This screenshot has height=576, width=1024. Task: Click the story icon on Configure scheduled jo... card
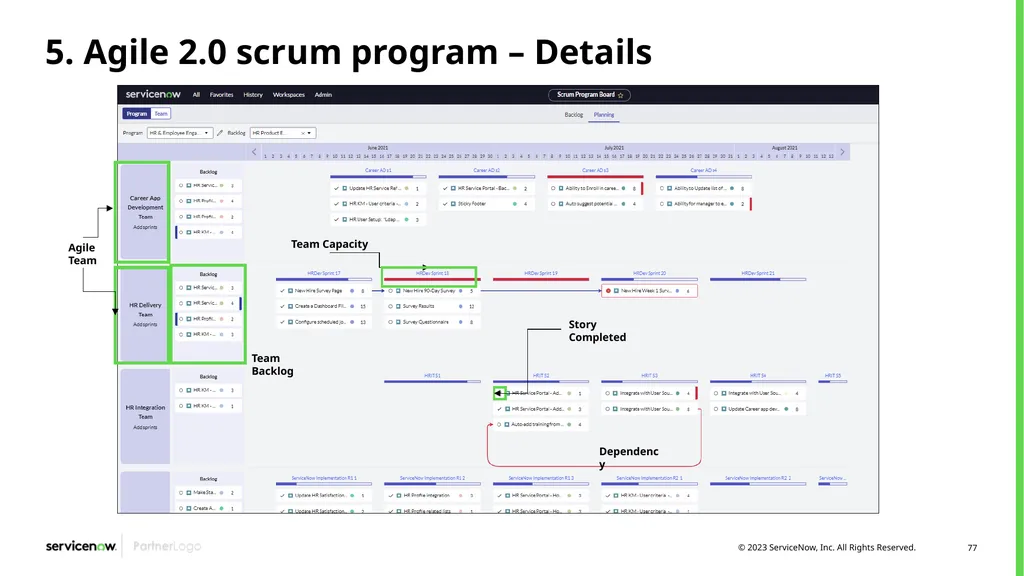291,322
